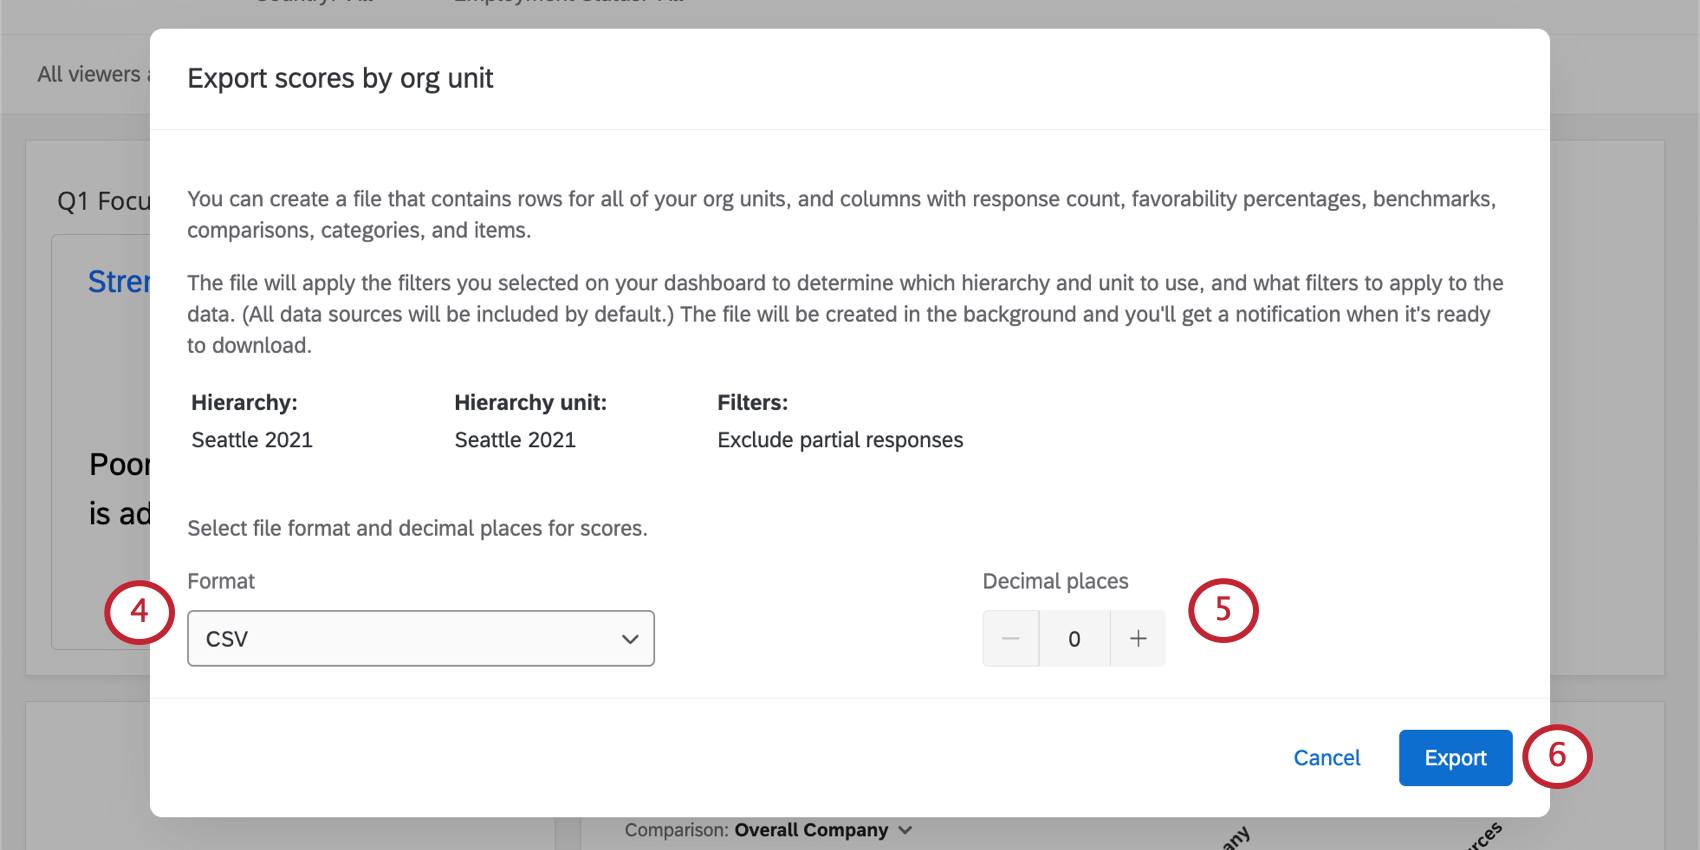Screen dimensions: 1700x850
Task: Decrease decimal places with the minus button
Action: tap(1010, 639)
